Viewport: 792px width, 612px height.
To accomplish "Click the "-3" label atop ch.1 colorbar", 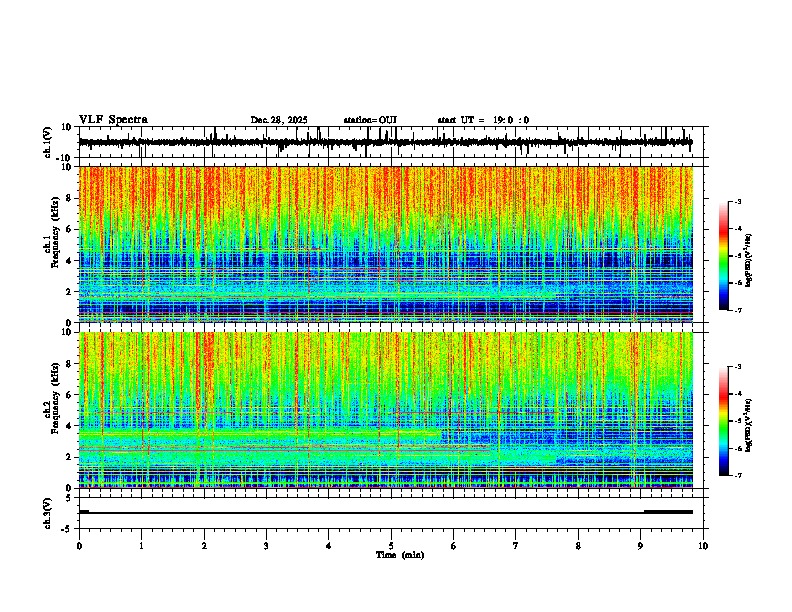I will pyautogui.click(x=737, y=201).
